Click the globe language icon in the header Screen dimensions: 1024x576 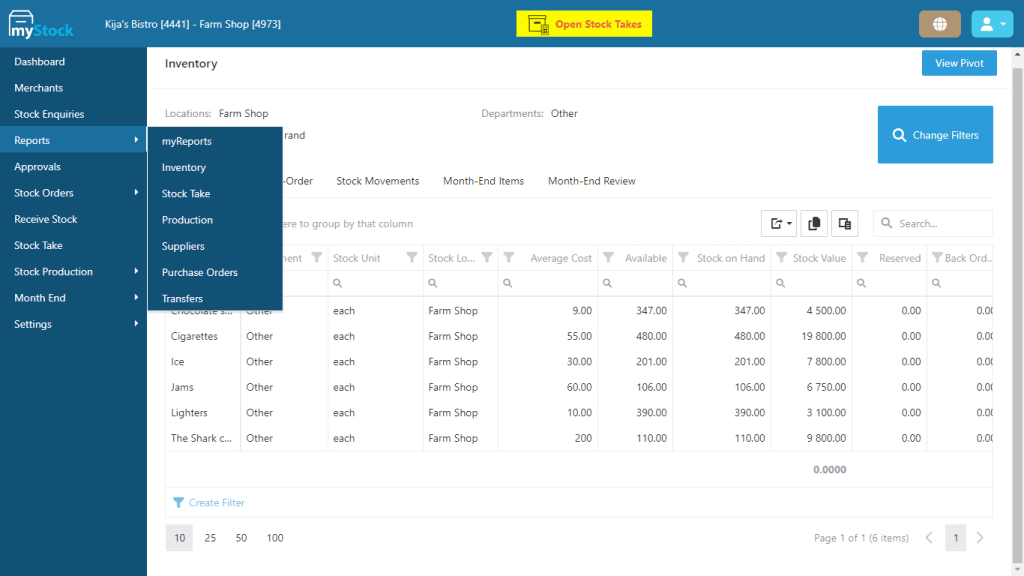click(939, 22)
